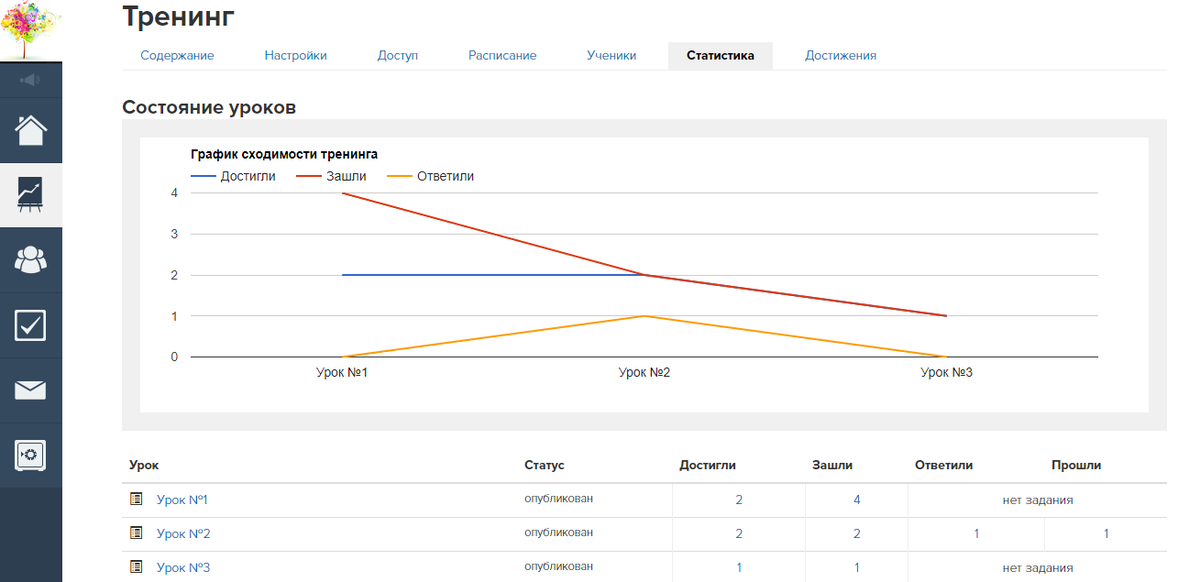Open the Расписание tab
The height and width of the screenshot is (582, 1200).
[502, 56]
